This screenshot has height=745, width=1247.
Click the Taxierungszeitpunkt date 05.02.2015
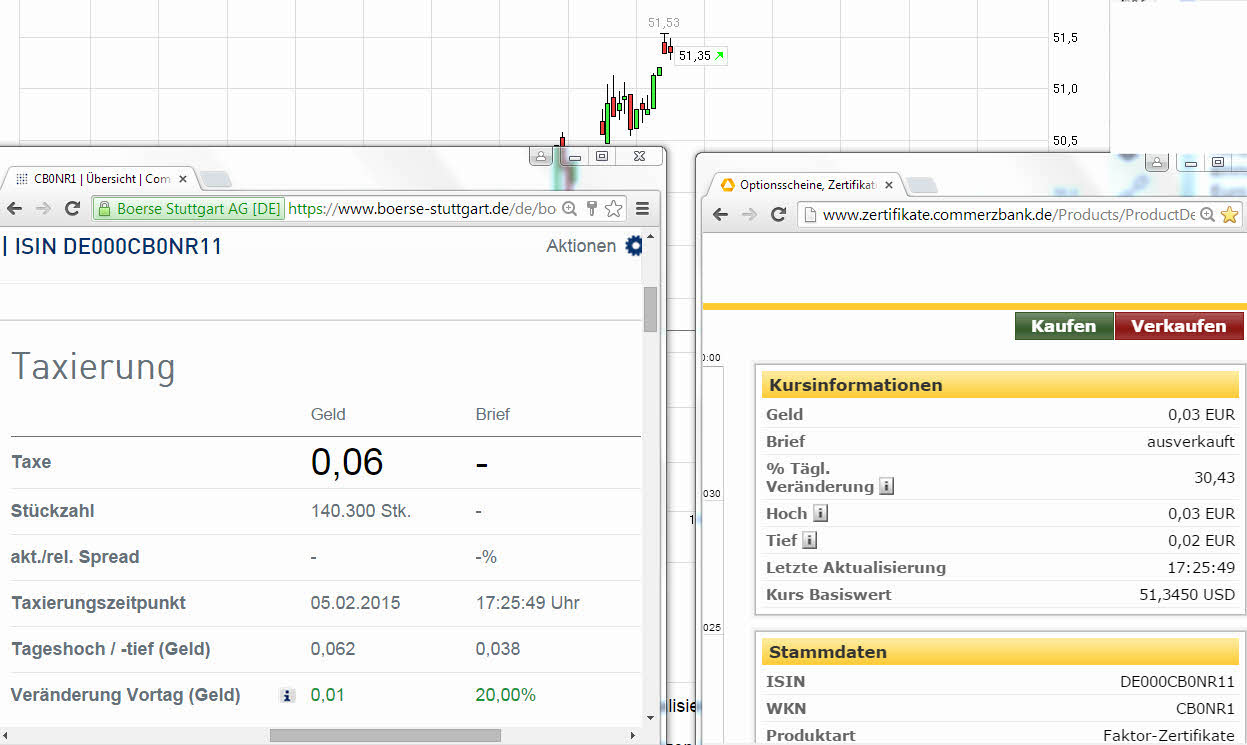coord(356,603)
